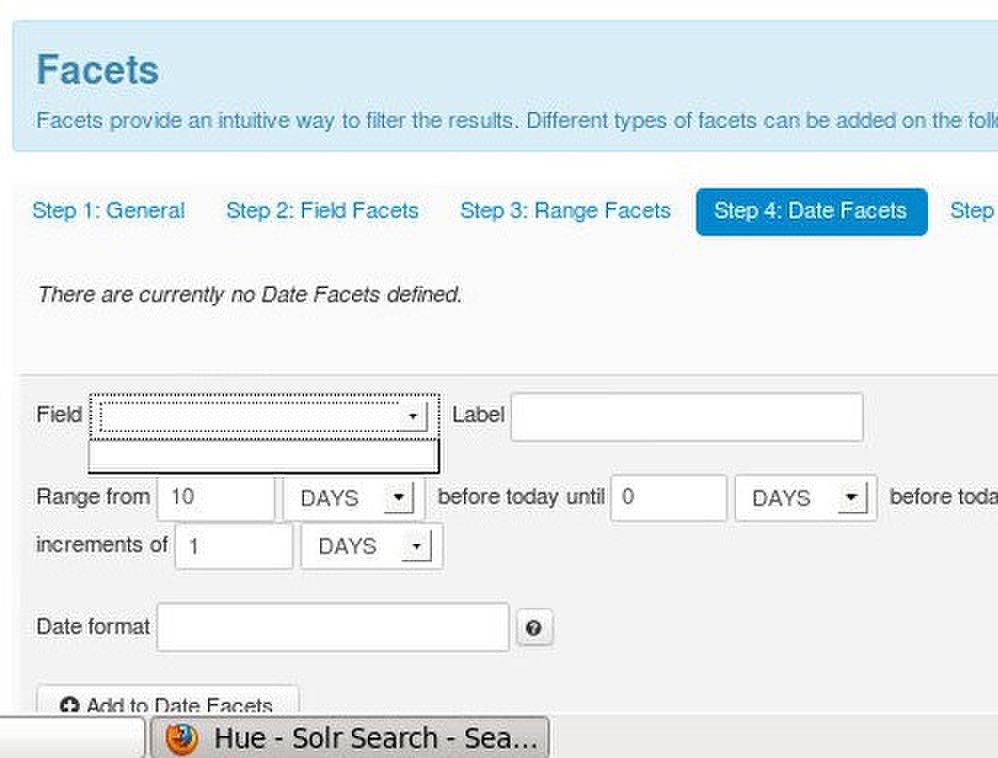
Task: Click into the Label text box
Action: (687, 417)
